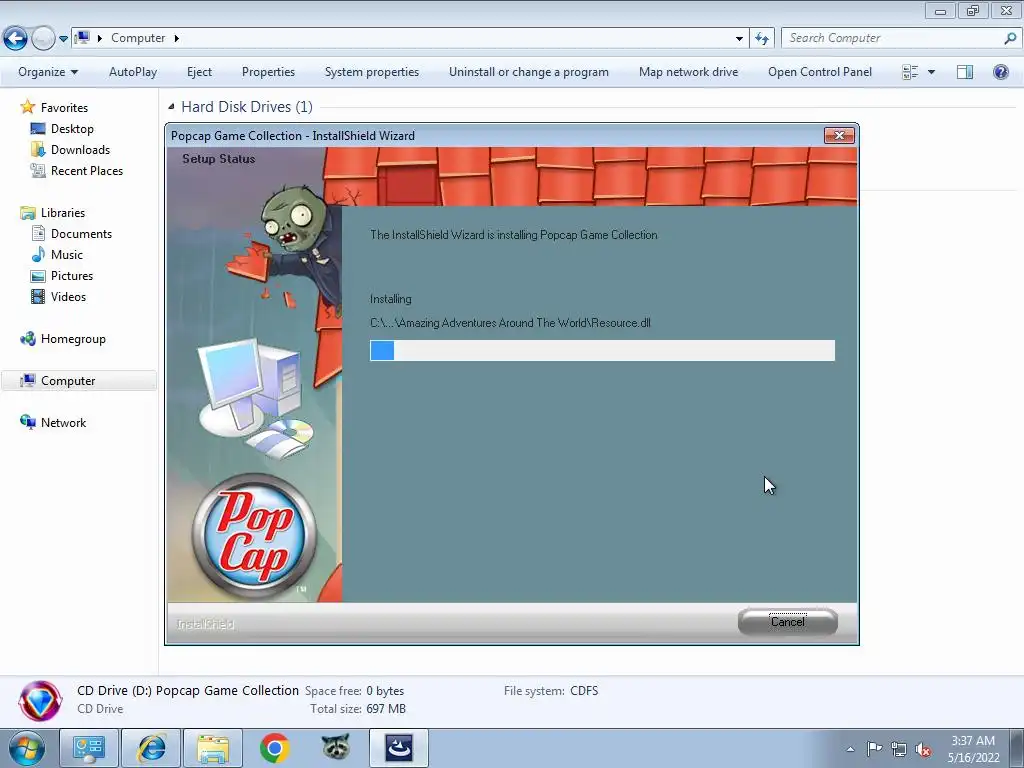Open the address bar history dropdown

click(739, 39)
